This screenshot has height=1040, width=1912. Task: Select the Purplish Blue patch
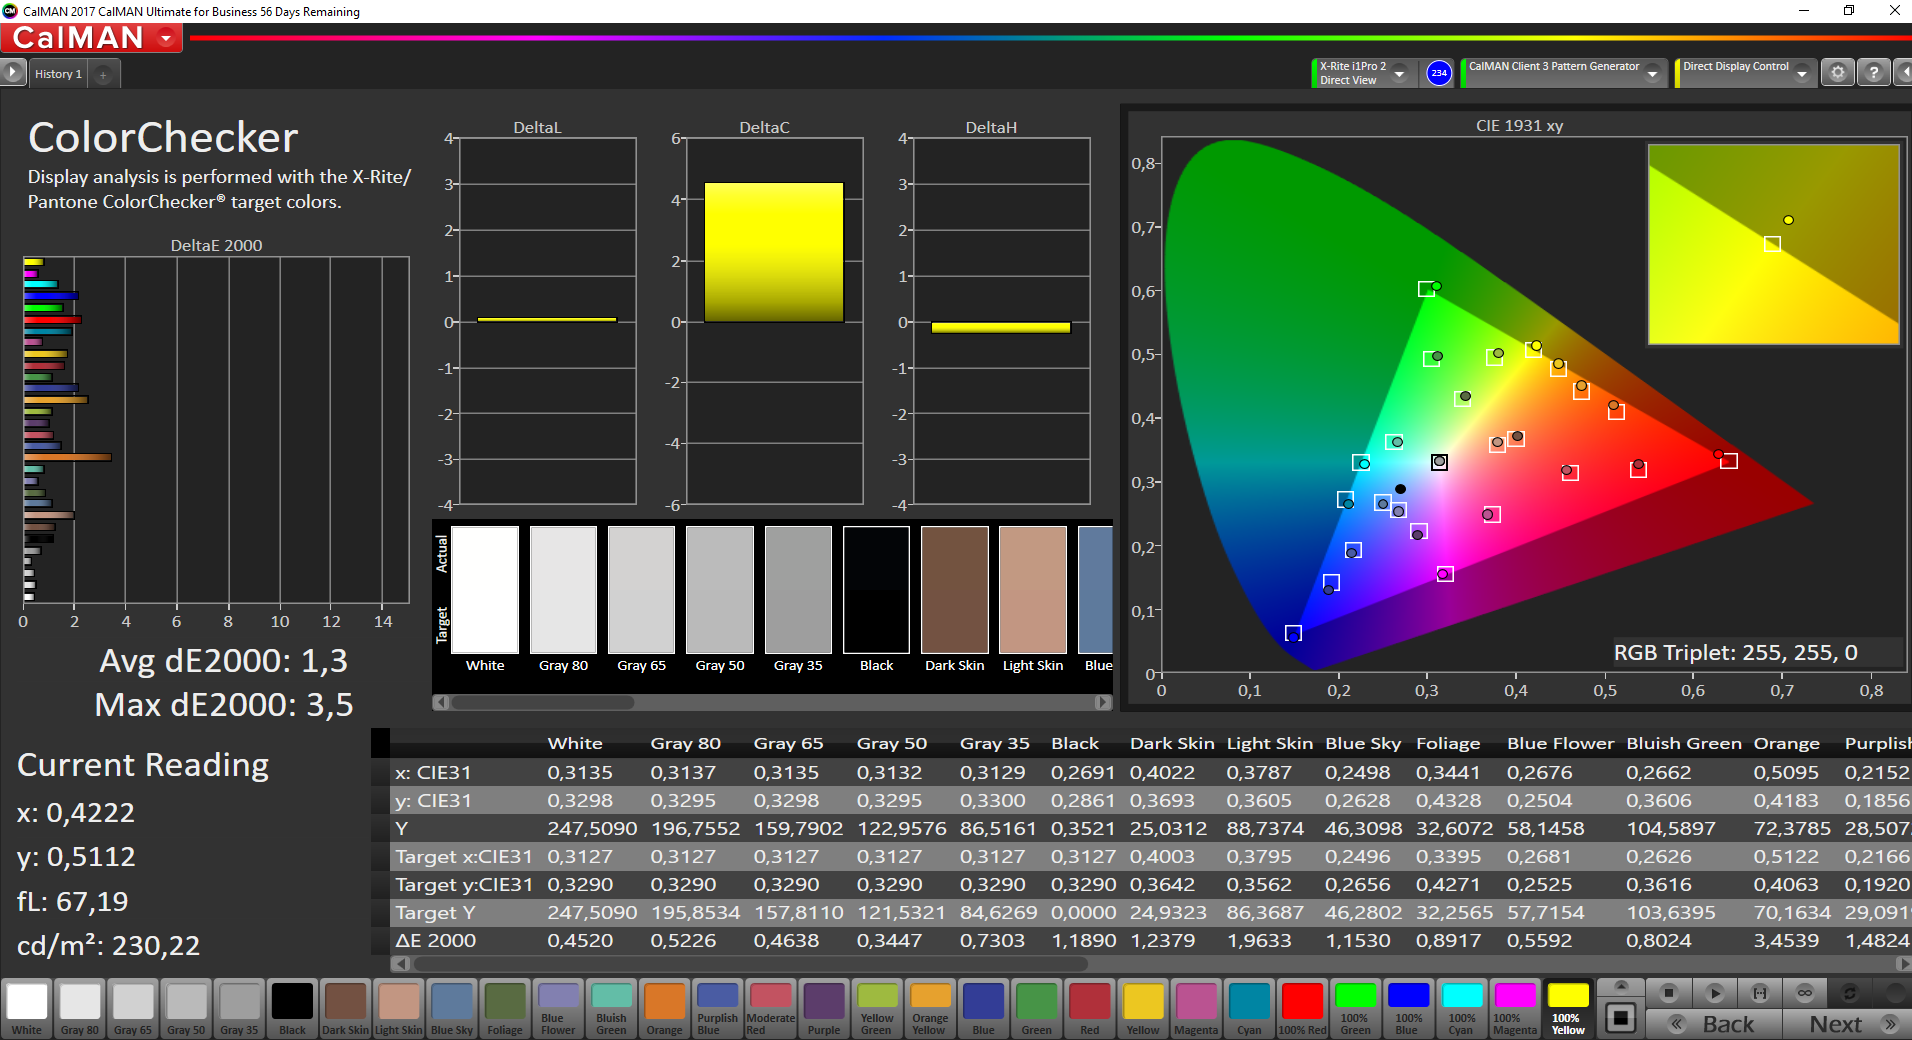pyautogui.click(x=717, y=1008)
